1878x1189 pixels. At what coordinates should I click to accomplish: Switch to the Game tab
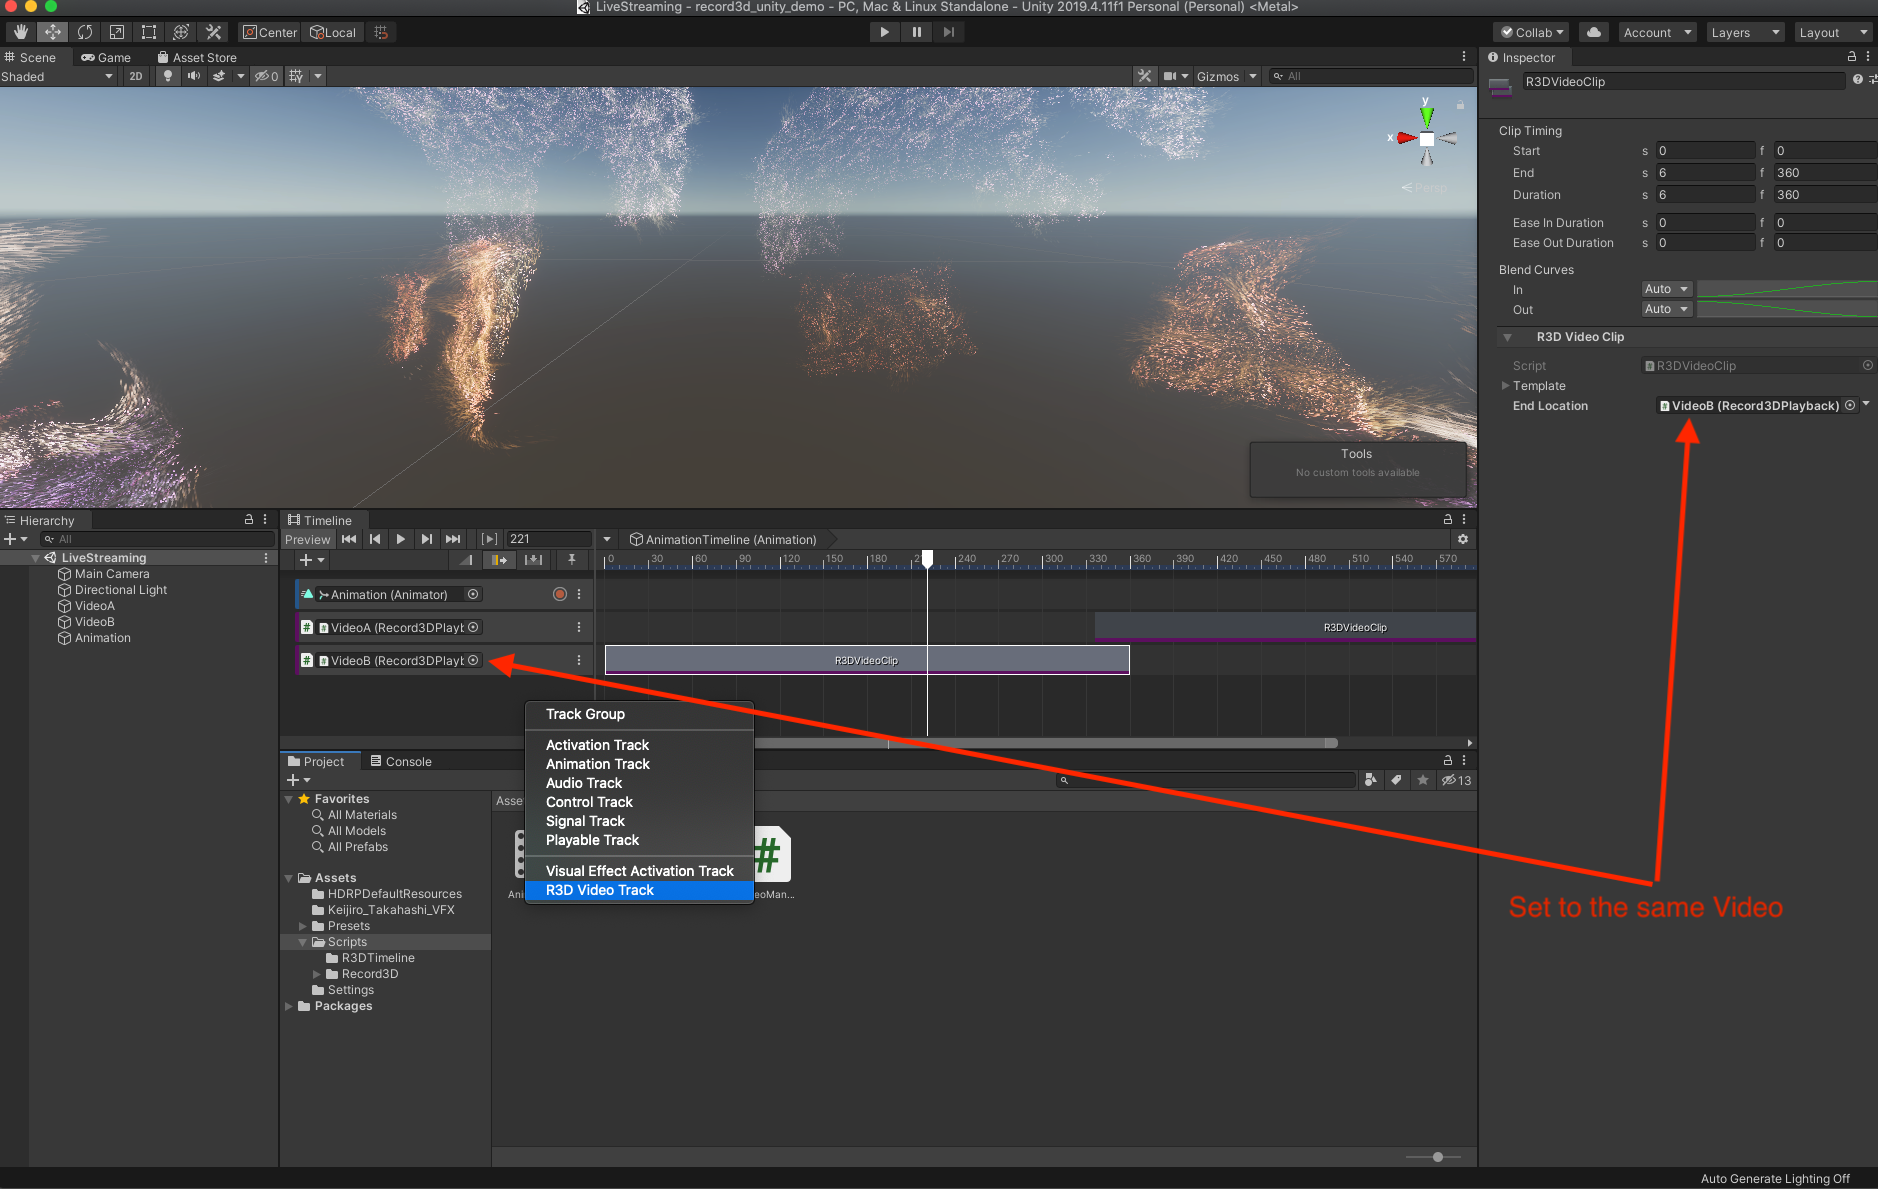point(107,57)
